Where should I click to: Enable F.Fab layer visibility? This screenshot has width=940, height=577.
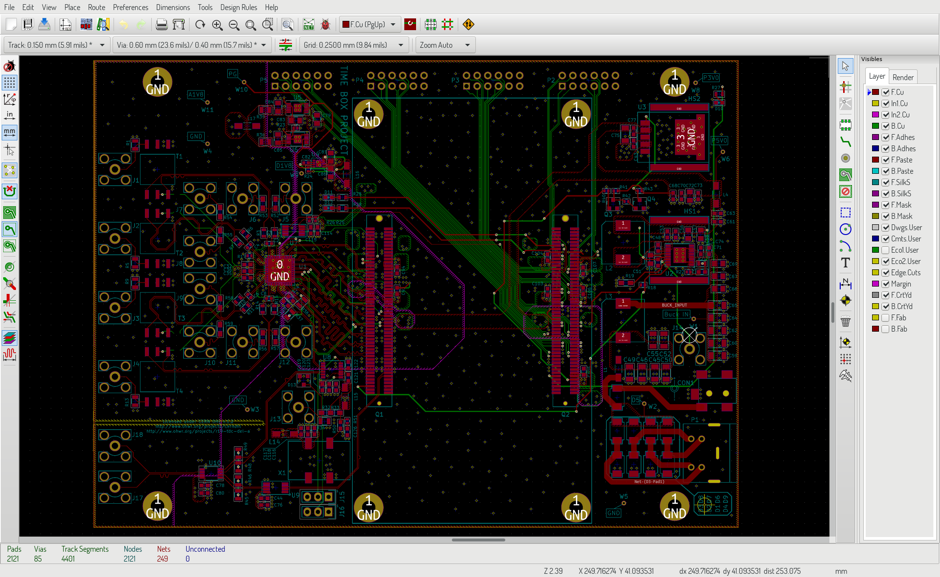(x=885, y=318)
